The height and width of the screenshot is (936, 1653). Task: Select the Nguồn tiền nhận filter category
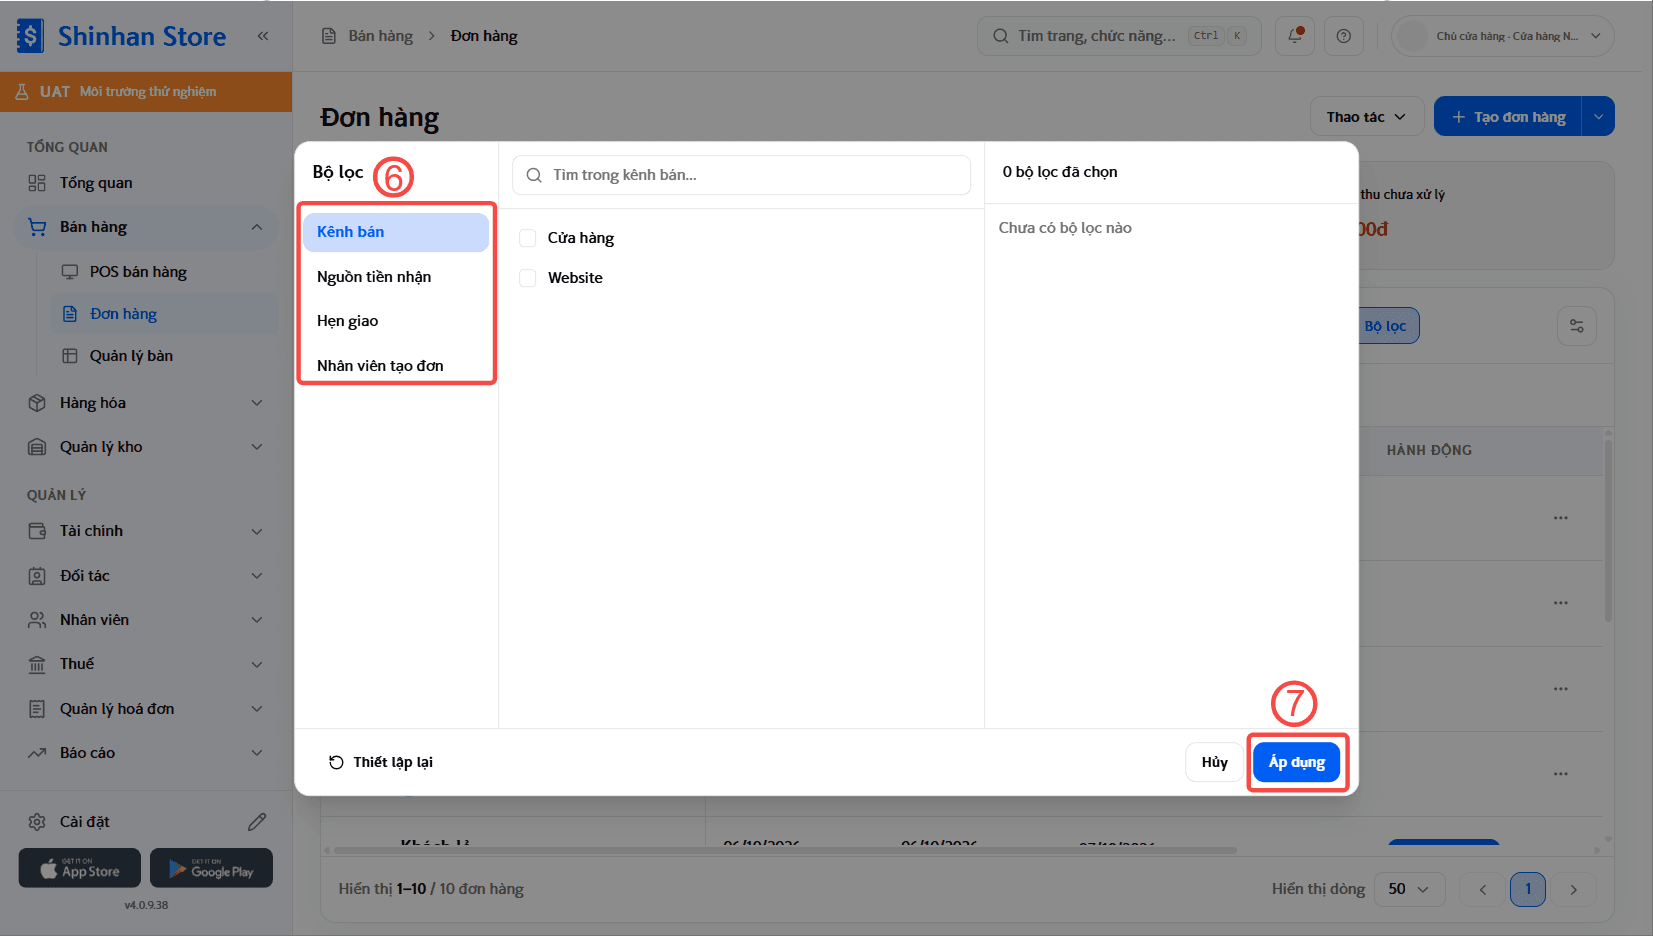pyautogui.click(x=396, y=277)
